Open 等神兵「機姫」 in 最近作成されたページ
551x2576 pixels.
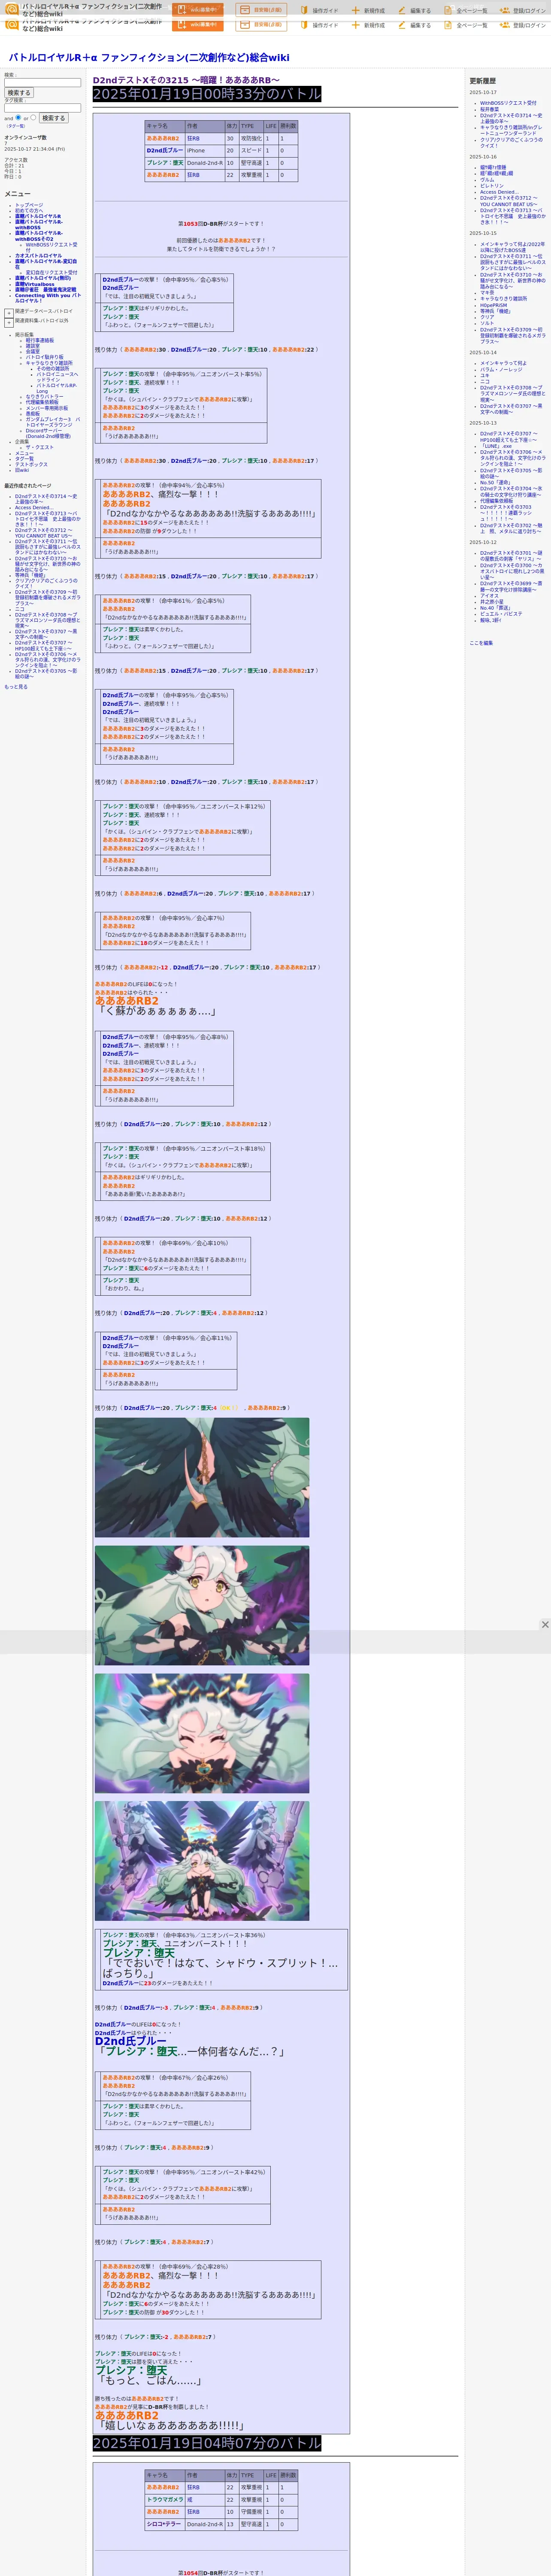coord(30,576)
